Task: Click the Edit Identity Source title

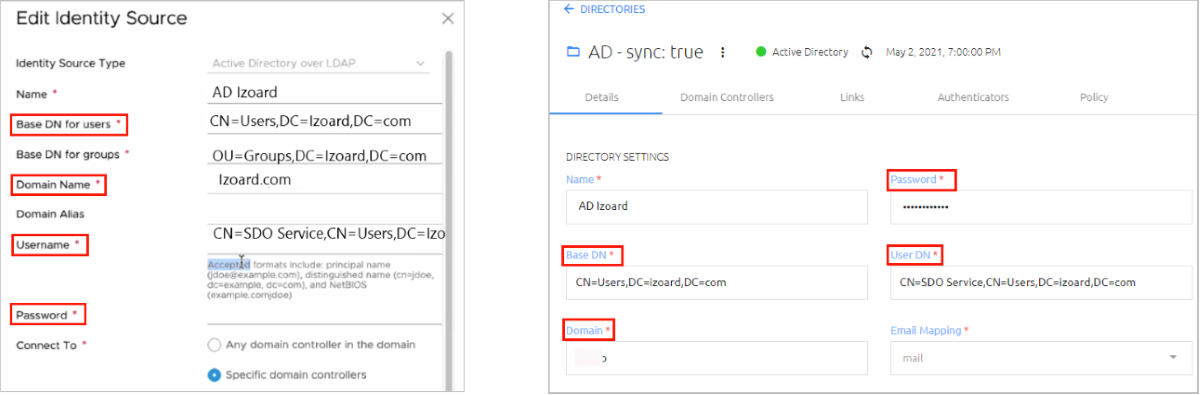Action: click(x=101, y=18)
